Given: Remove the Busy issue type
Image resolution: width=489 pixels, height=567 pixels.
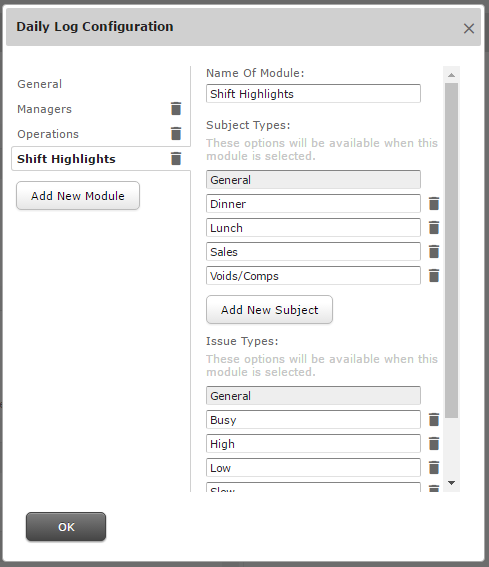Looking at the screenshot, I should click(434, 419).
